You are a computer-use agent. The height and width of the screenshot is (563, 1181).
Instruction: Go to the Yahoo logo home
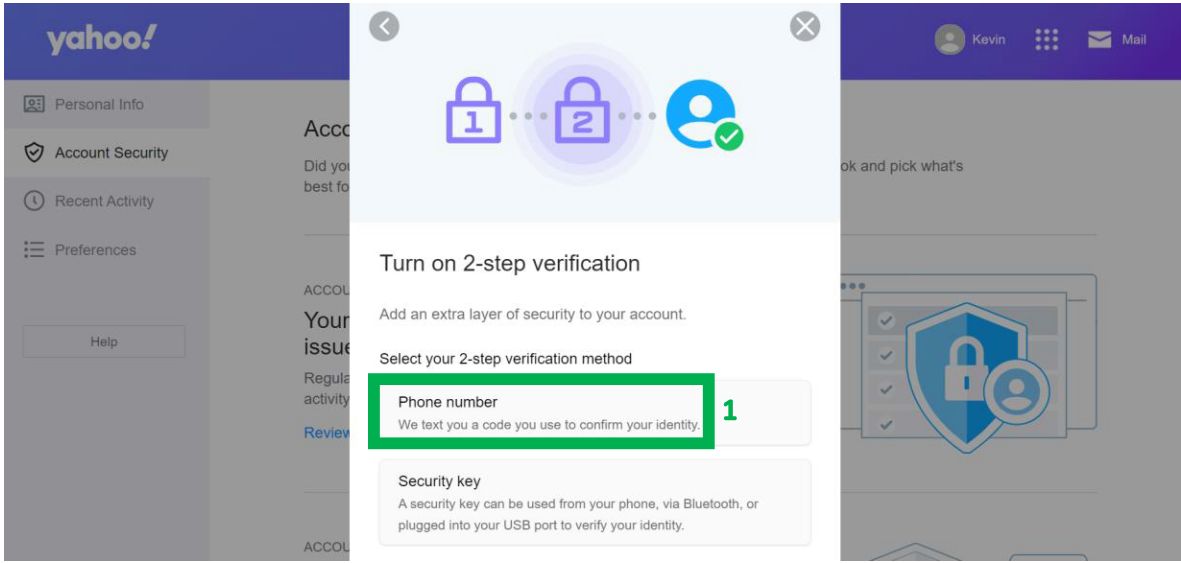click(101, 40)
